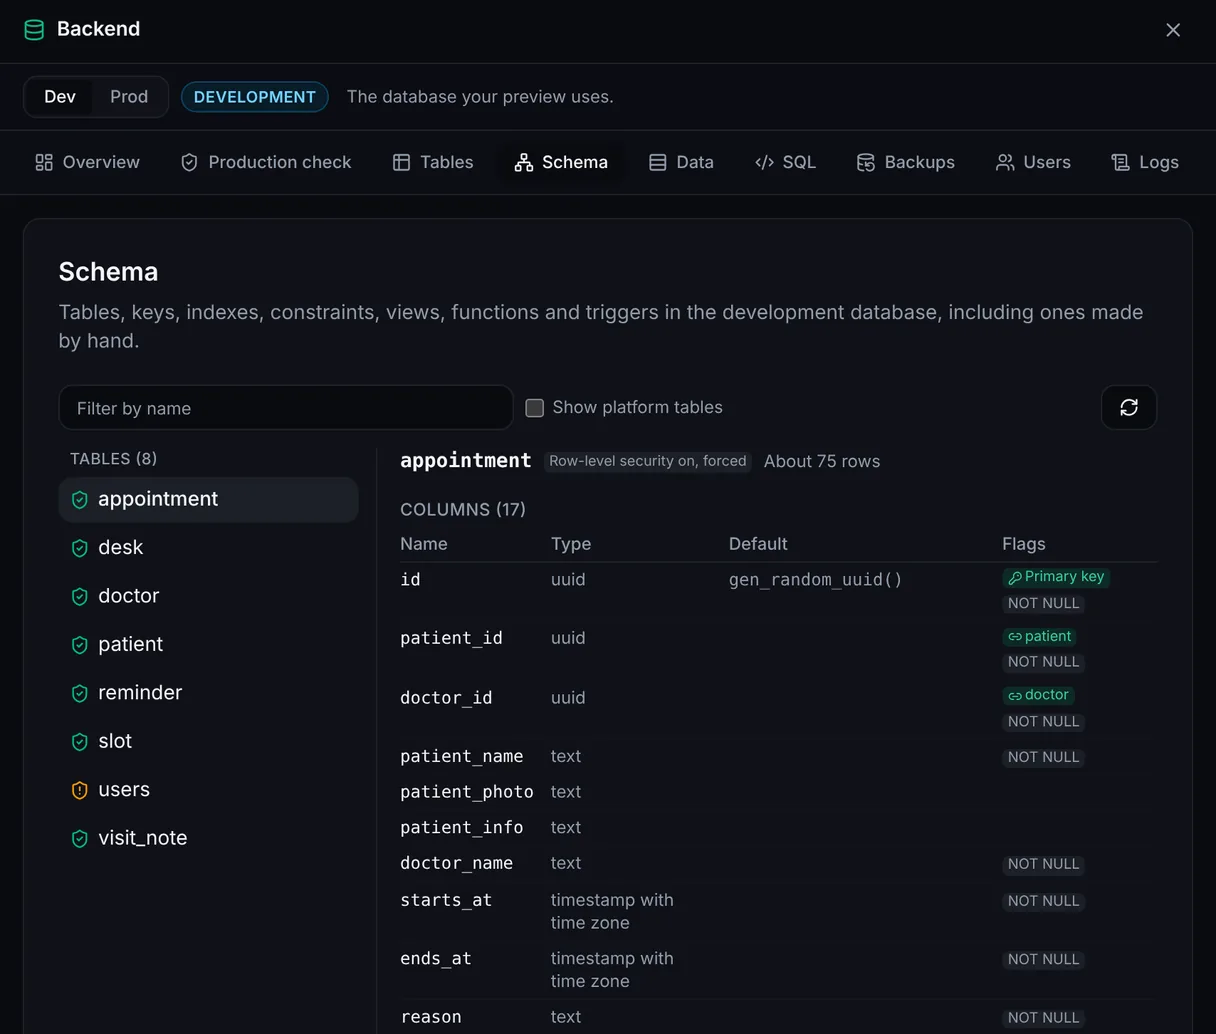Click the Schema hierarchy icon
This screenshot has width=1216, height=1034.
click(x=523, y=162)
